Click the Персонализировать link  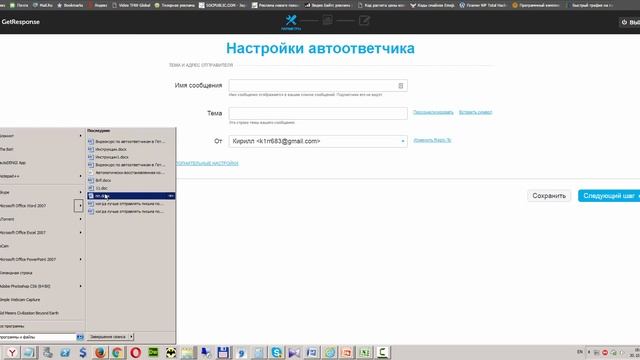pos(433,112)
